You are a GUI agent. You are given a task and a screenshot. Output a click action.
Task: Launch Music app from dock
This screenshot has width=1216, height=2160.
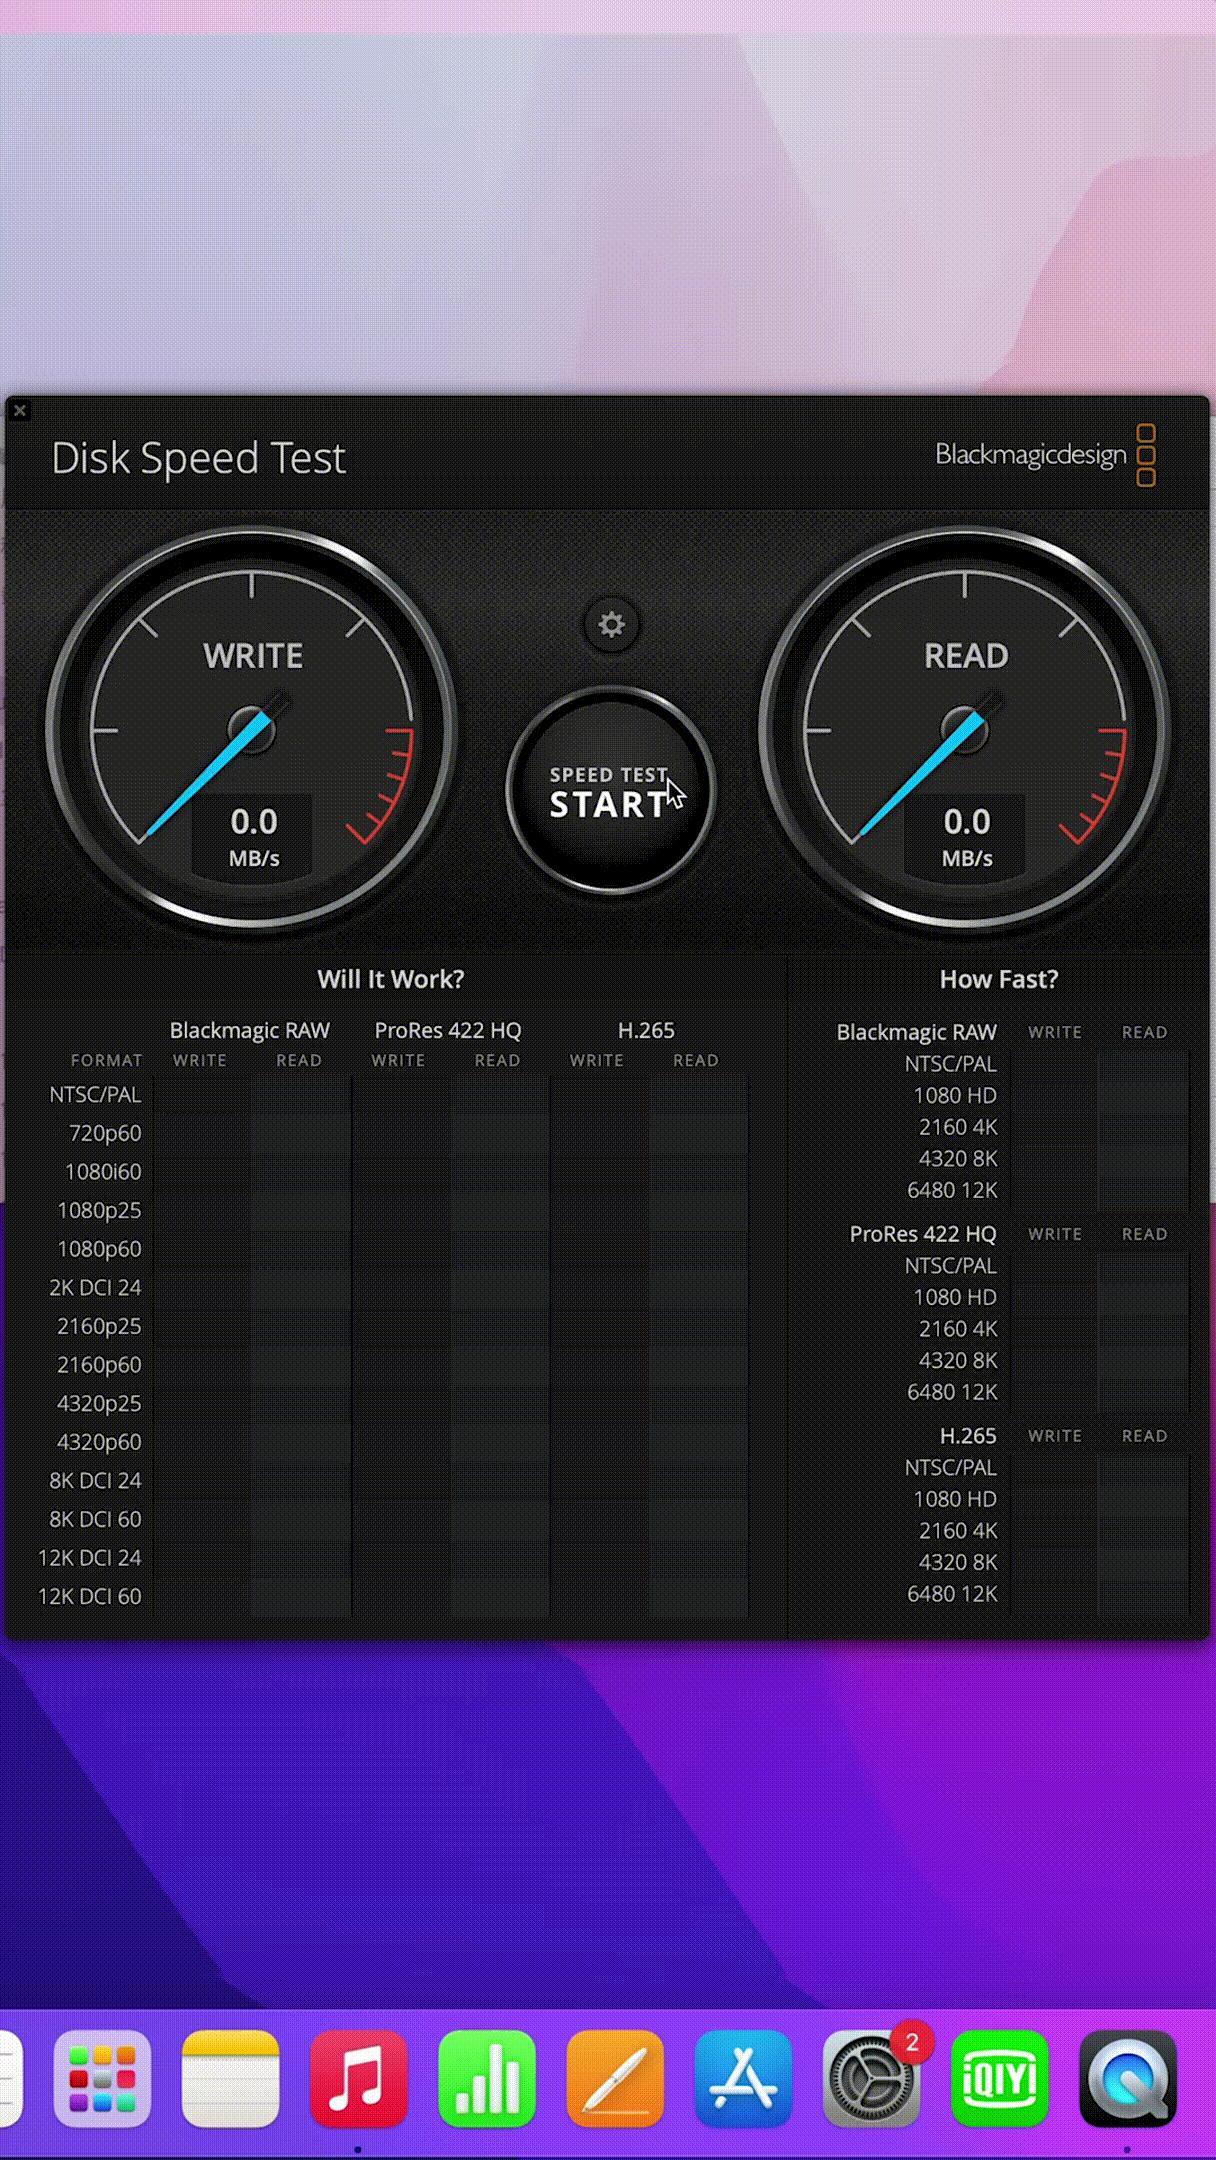tap(358, 2078)
